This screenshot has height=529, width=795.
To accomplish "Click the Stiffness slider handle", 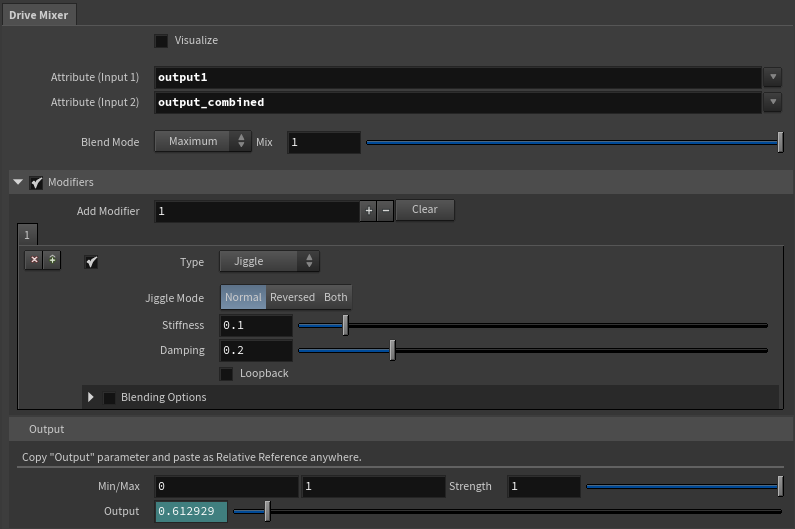I will point(345,325).
